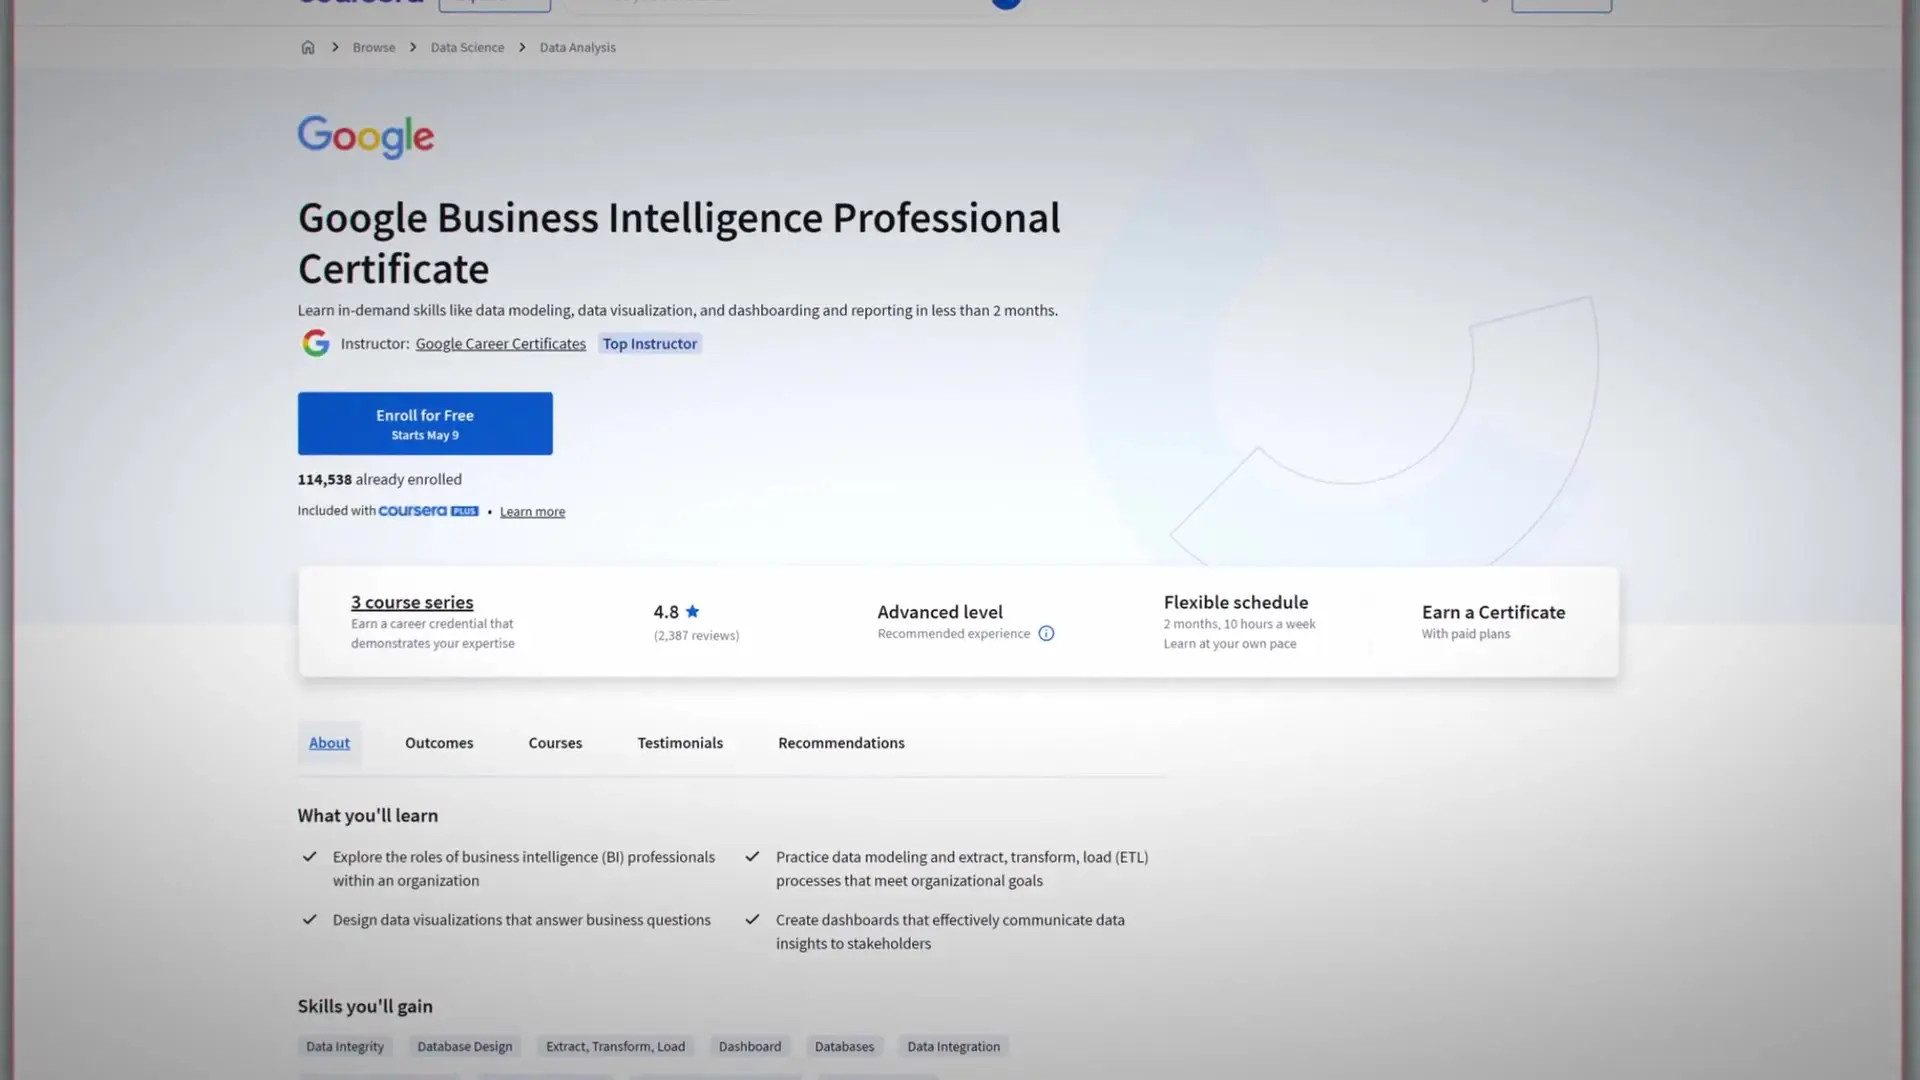Viewport: 1920px width, 1080px height.
Task: Click the Data Integrity skill tag
Action: click(345, 1046)
